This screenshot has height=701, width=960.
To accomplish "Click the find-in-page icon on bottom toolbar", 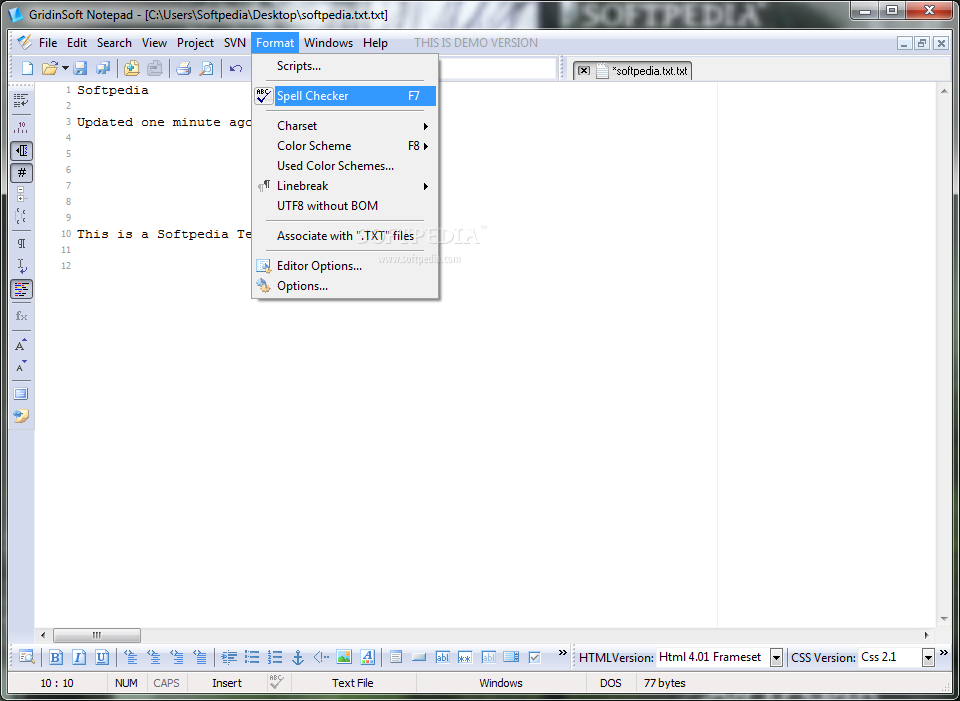I will 27,658.
